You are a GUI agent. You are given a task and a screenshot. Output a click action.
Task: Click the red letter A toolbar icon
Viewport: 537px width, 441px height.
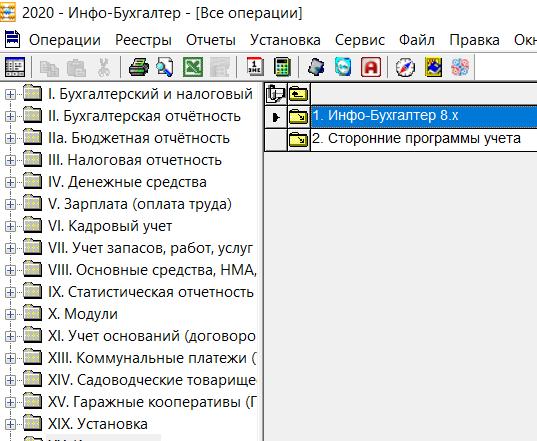[x=371, y=67]
